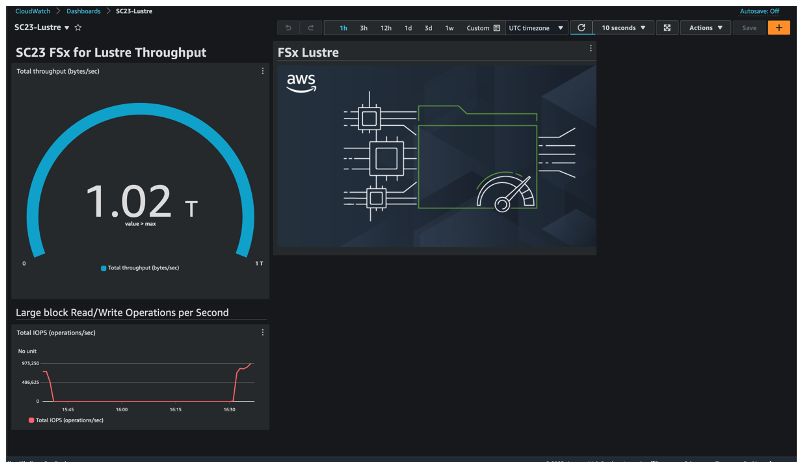Add a widget with the orange plus button
This screenshot has width=804, height=468.
778,28
